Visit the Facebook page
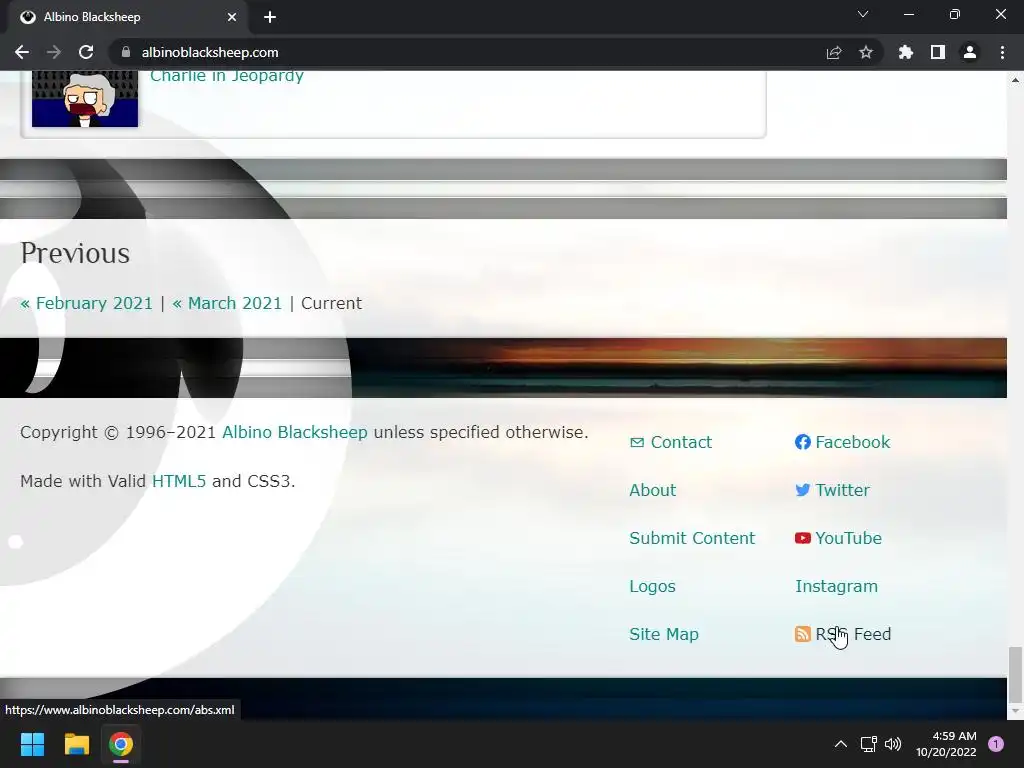1024x768 pixels. (852, 442)
